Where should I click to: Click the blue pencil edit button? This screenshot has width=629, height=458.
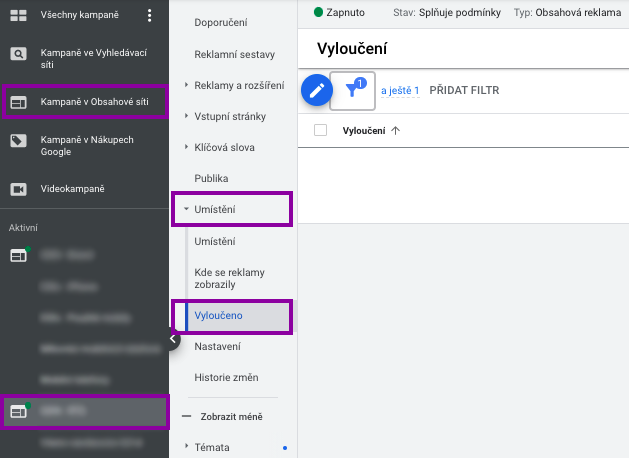point(317,90)
